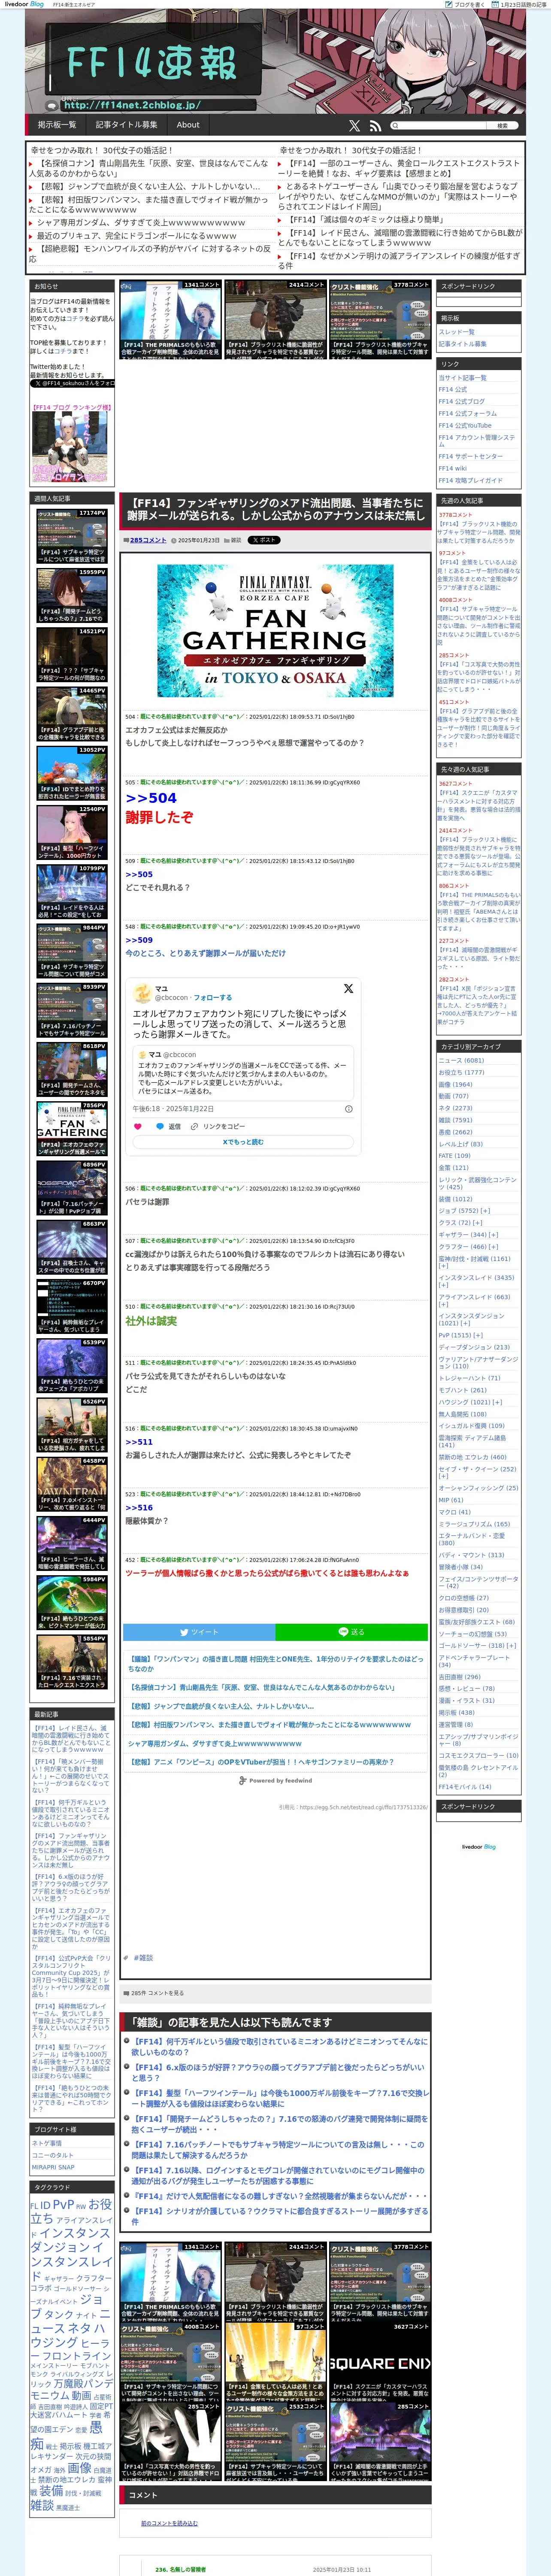Open the トレジャーハント (71) category
The height and width of the screenshot is (2576, 551).
point(469,1378)
